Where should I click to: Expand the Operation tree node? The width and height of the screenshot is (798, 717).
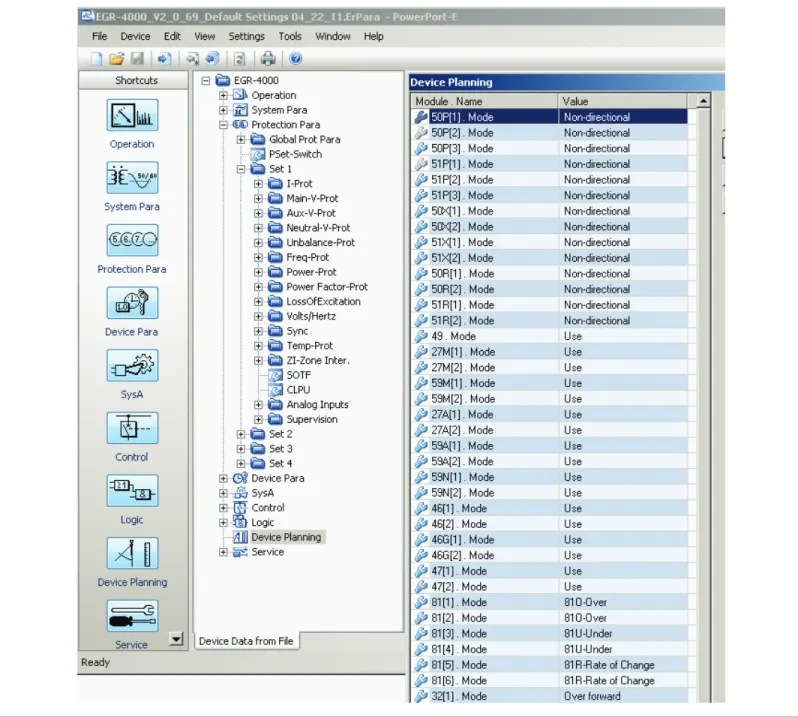click(x=223, y=95)
